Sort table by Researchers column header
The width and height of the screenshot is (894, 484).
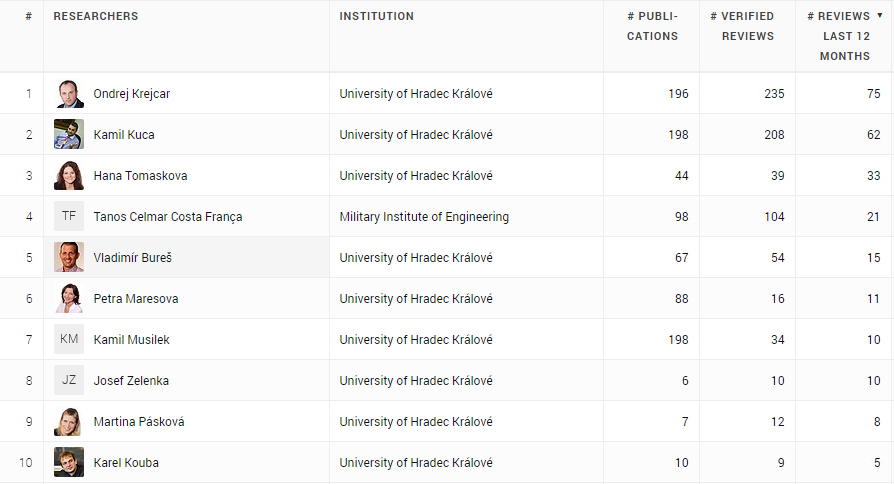[96, 16]
